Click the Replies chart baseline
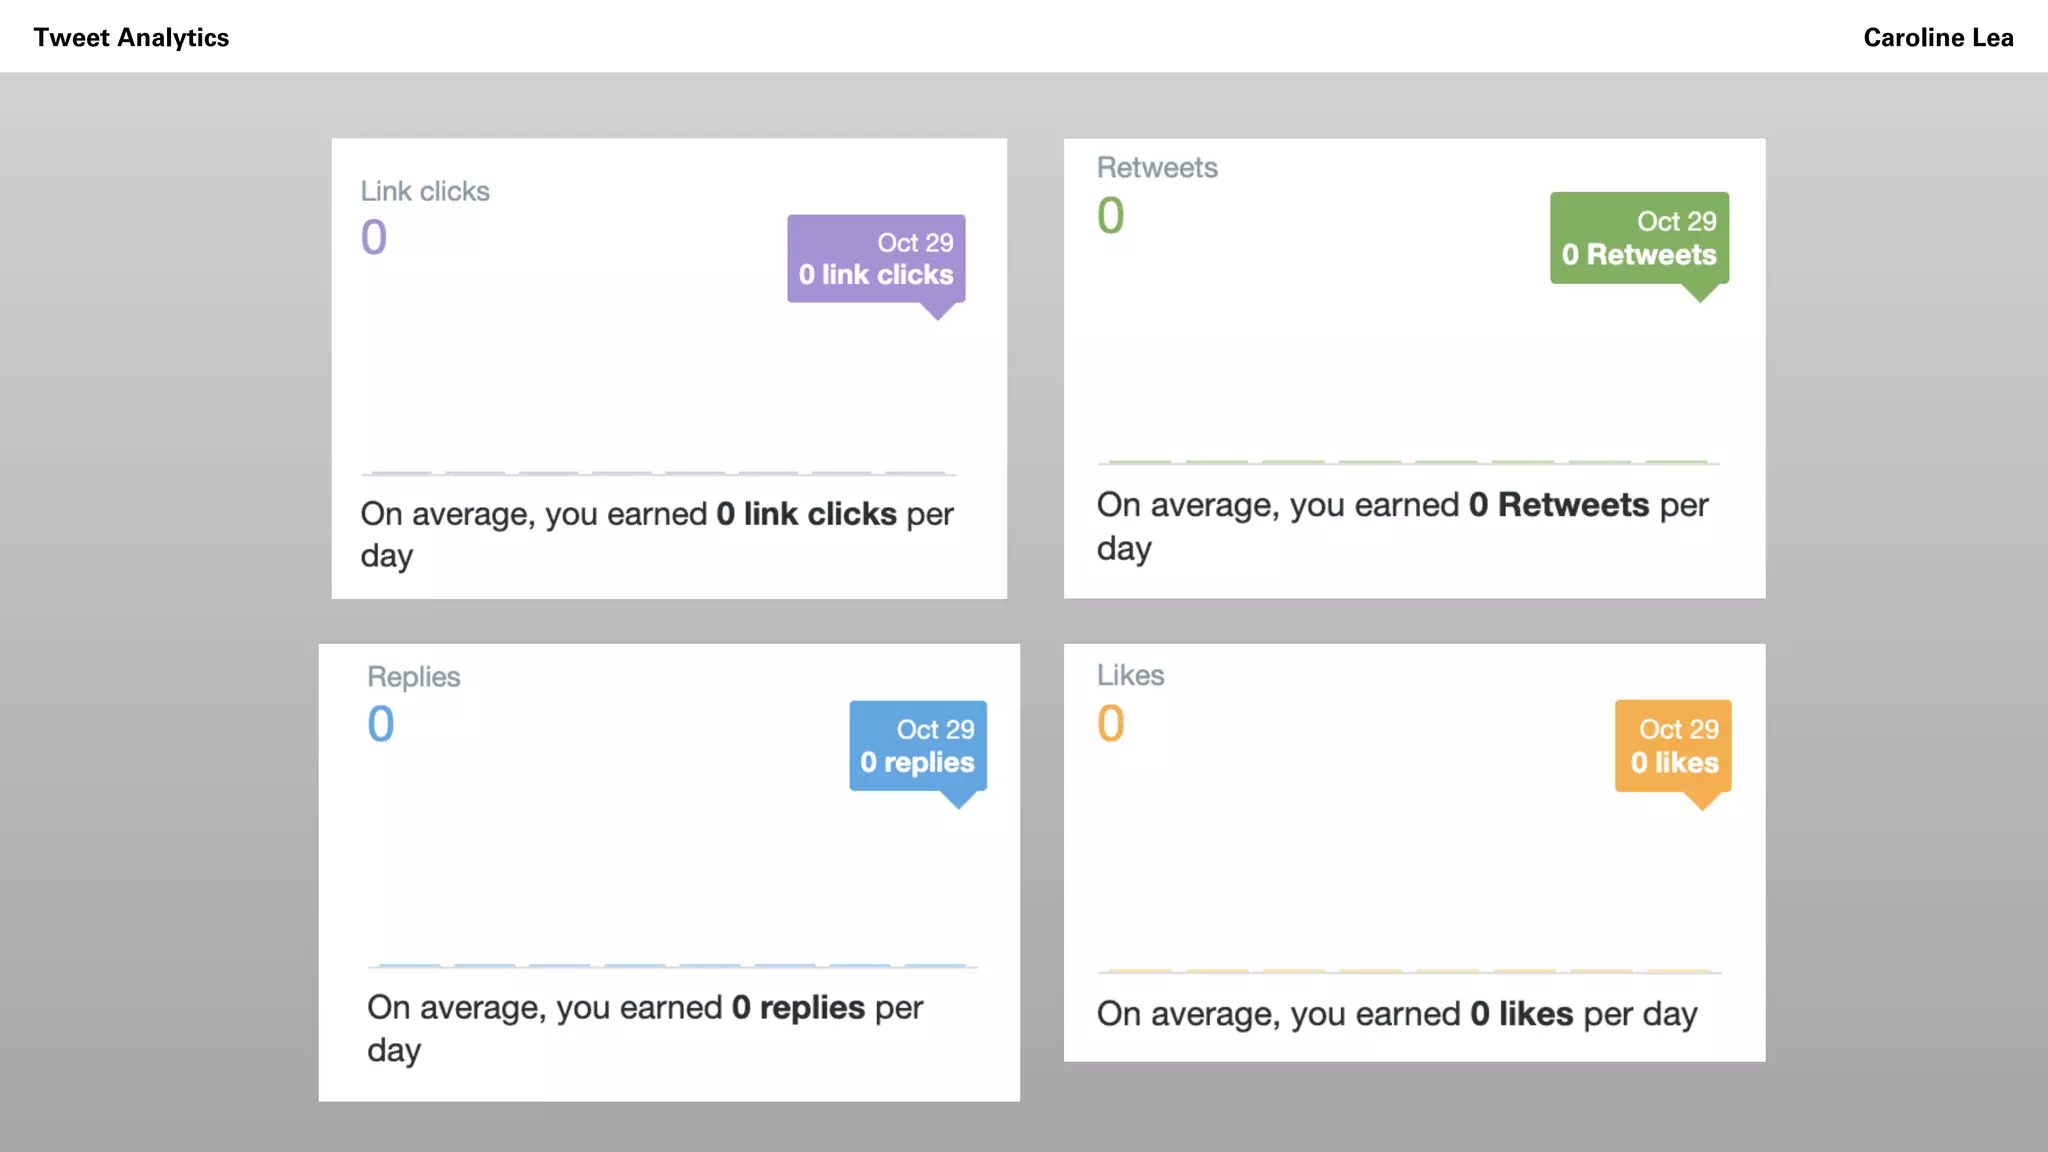This screenshot has height=1152, width=2048. [x=672, y=966]
